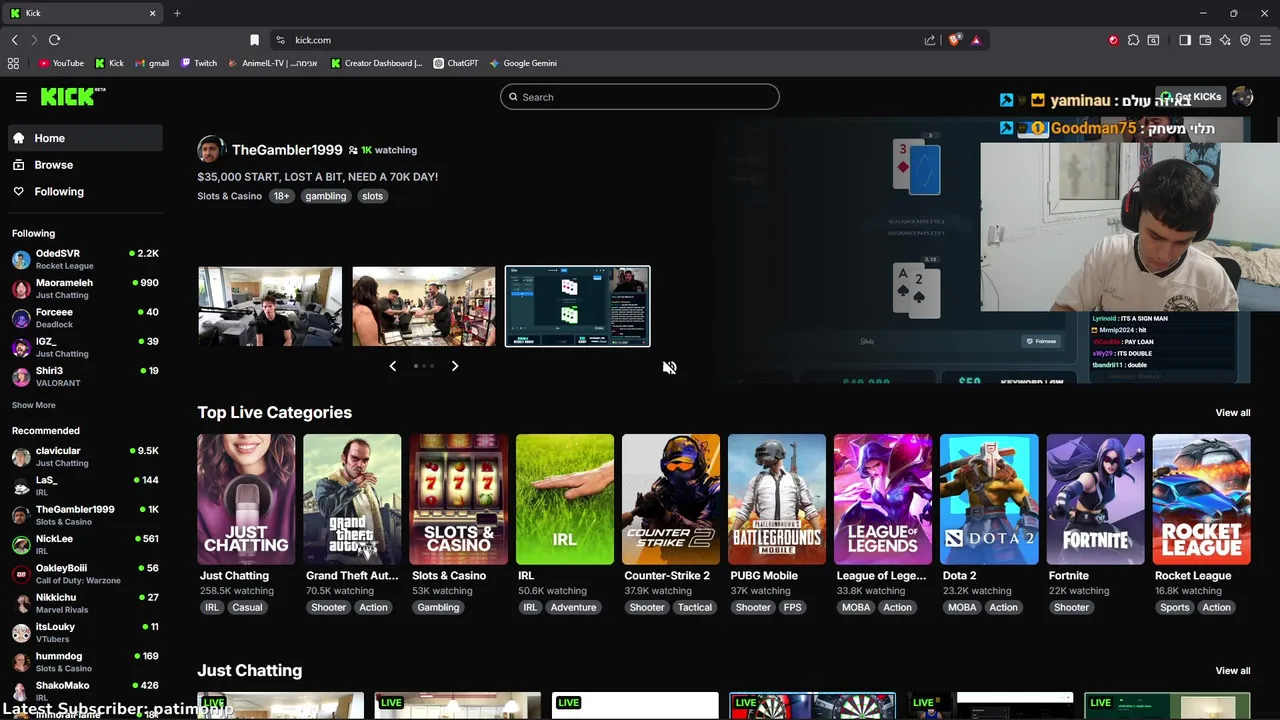Open hummdog in Recommended list
1280x720 pixels.
[85, 662]
